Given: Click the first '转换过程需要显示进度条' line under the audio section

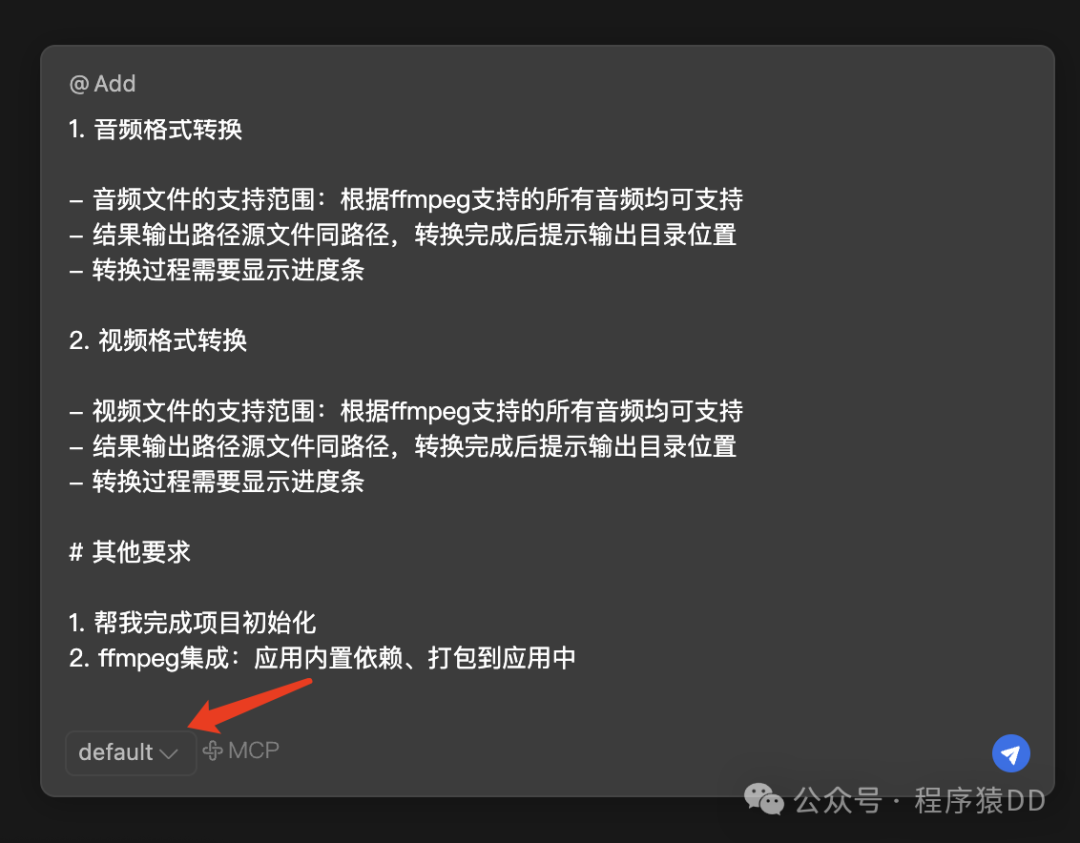Looking at the screenshot, I should (x=217, y=270).
